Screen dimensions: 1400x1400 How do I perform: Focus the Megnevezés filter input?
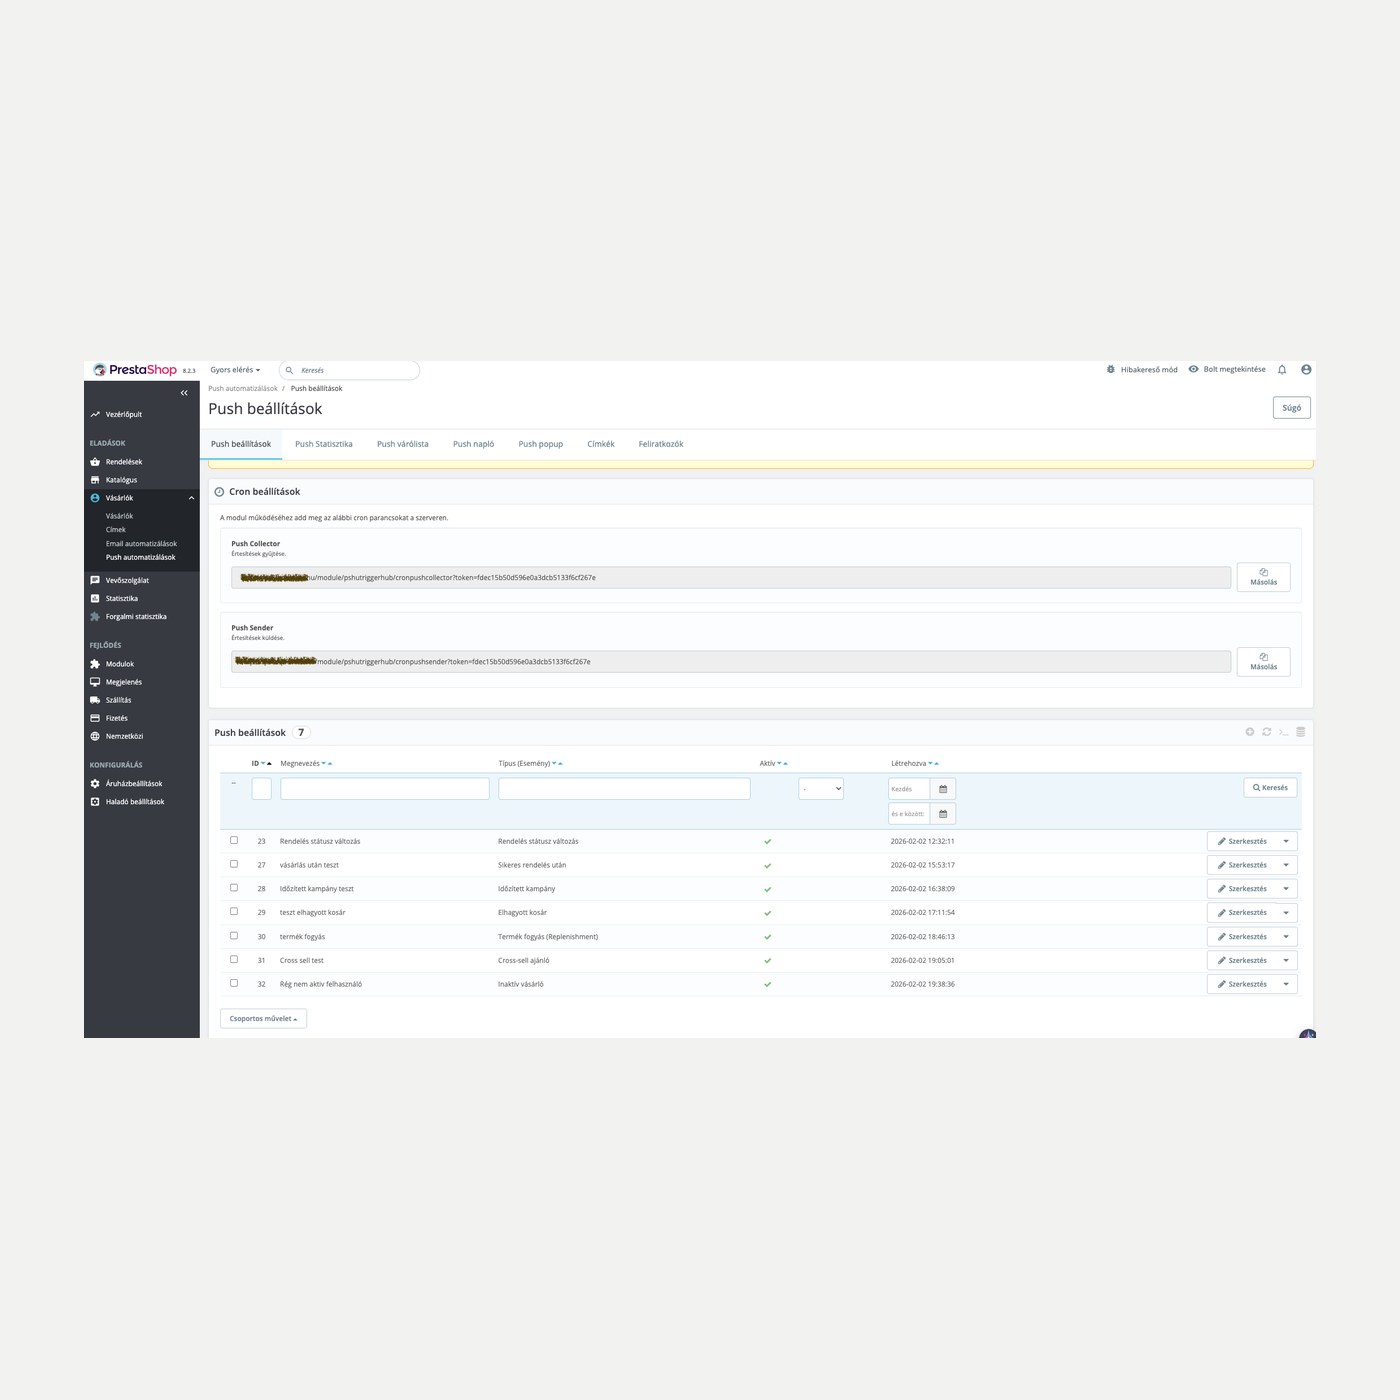pos(385,789)
